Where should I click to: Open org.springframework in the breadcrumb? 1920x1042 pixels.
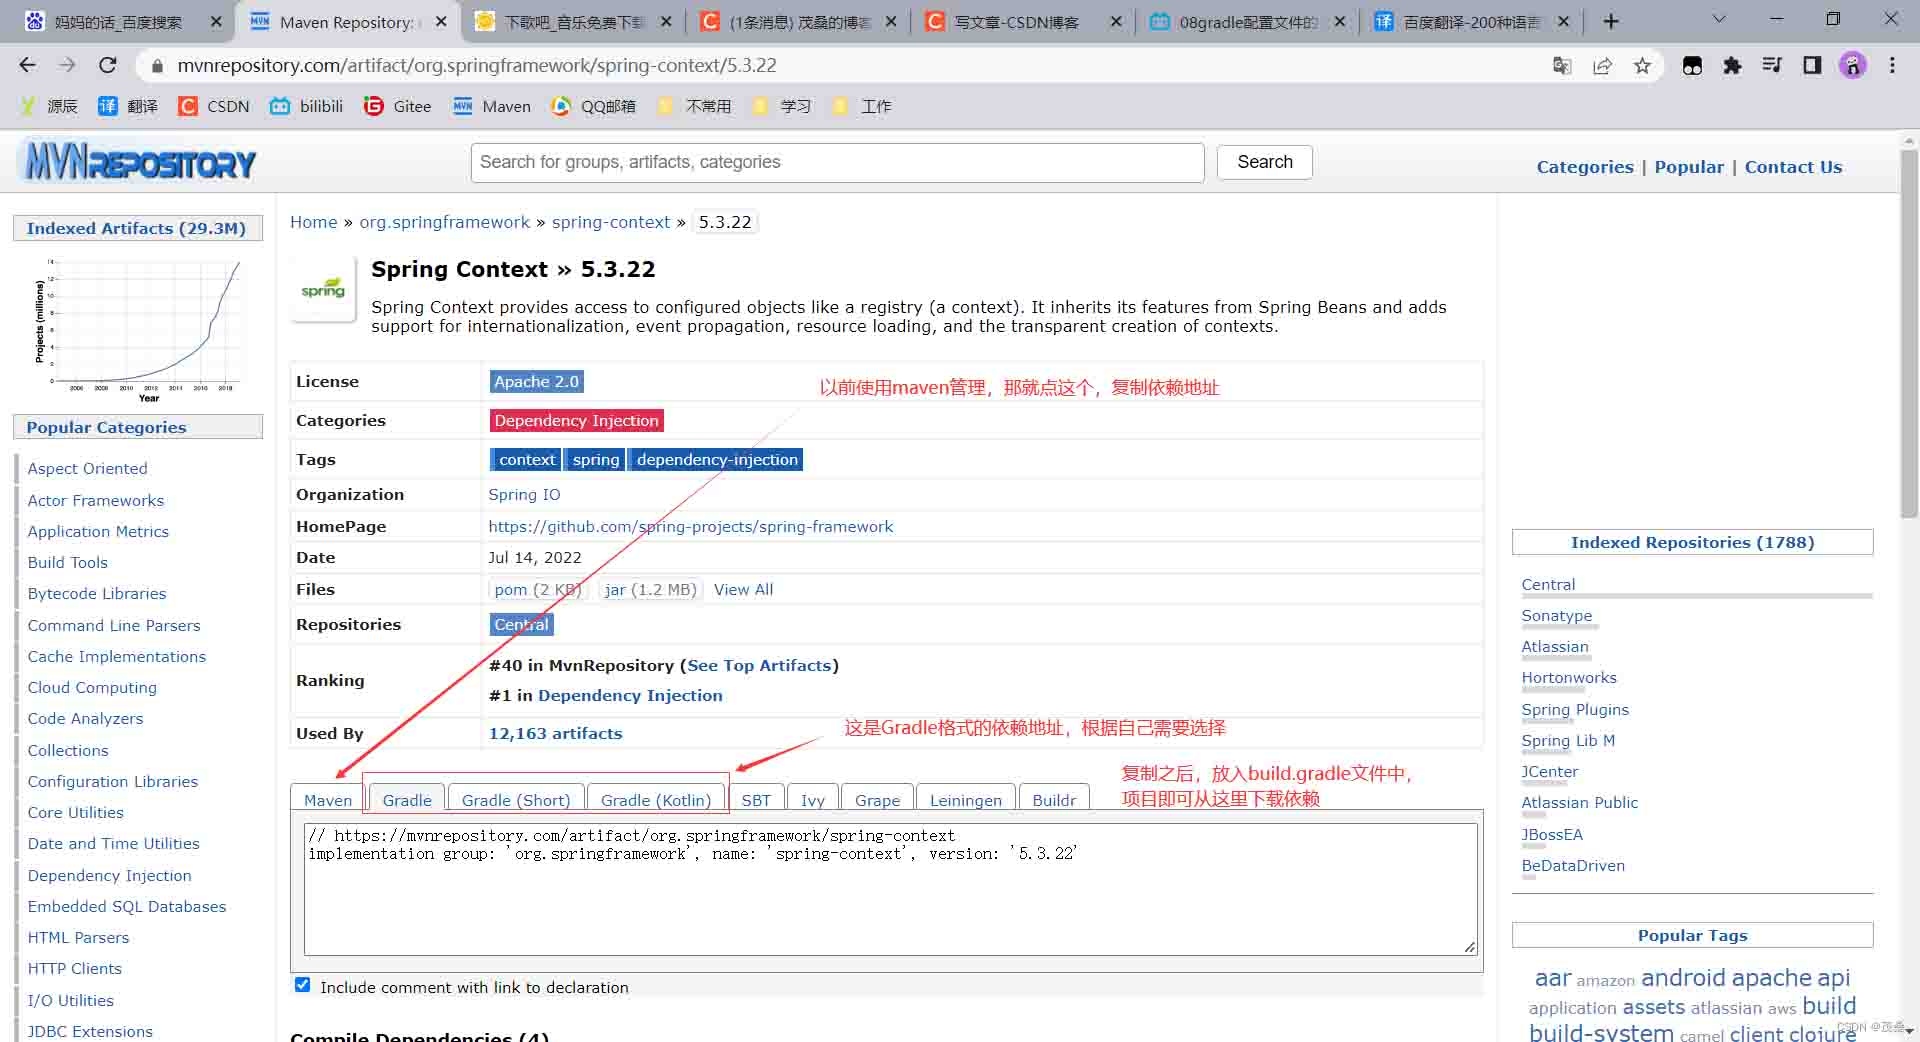coord(444,222)
